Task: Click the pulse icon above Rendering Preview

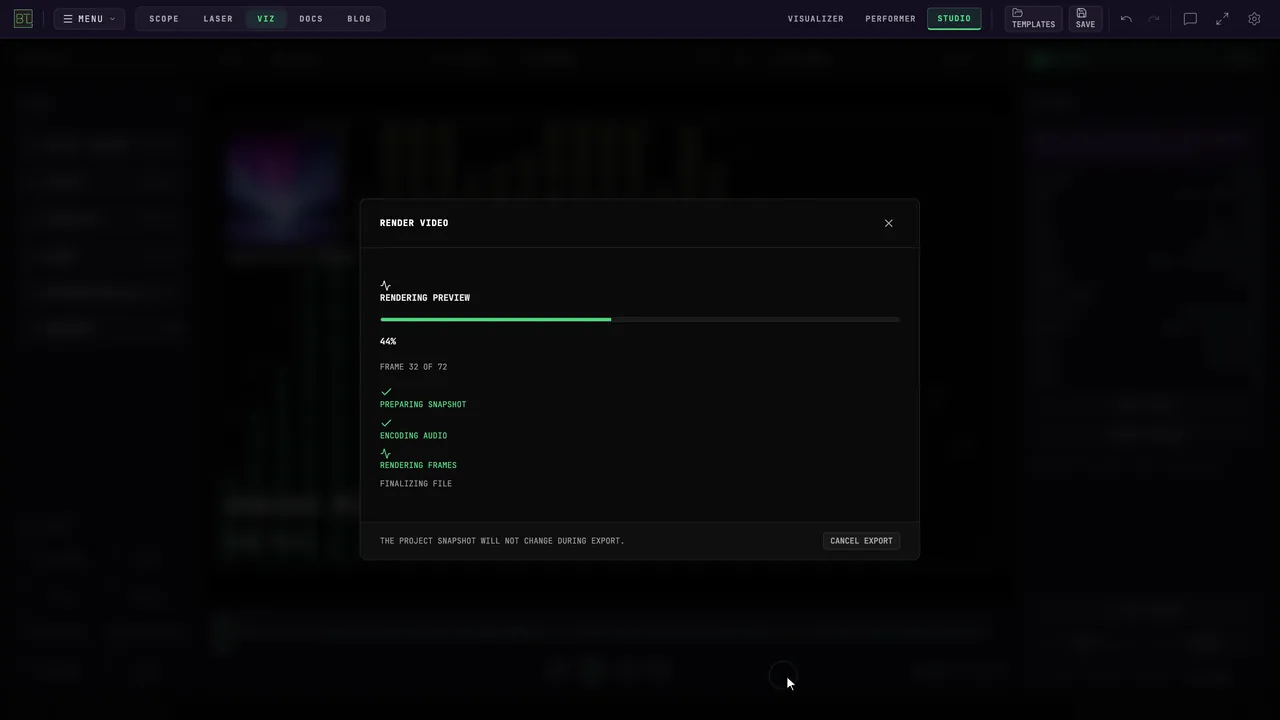Action: click(x=386, y=286)
